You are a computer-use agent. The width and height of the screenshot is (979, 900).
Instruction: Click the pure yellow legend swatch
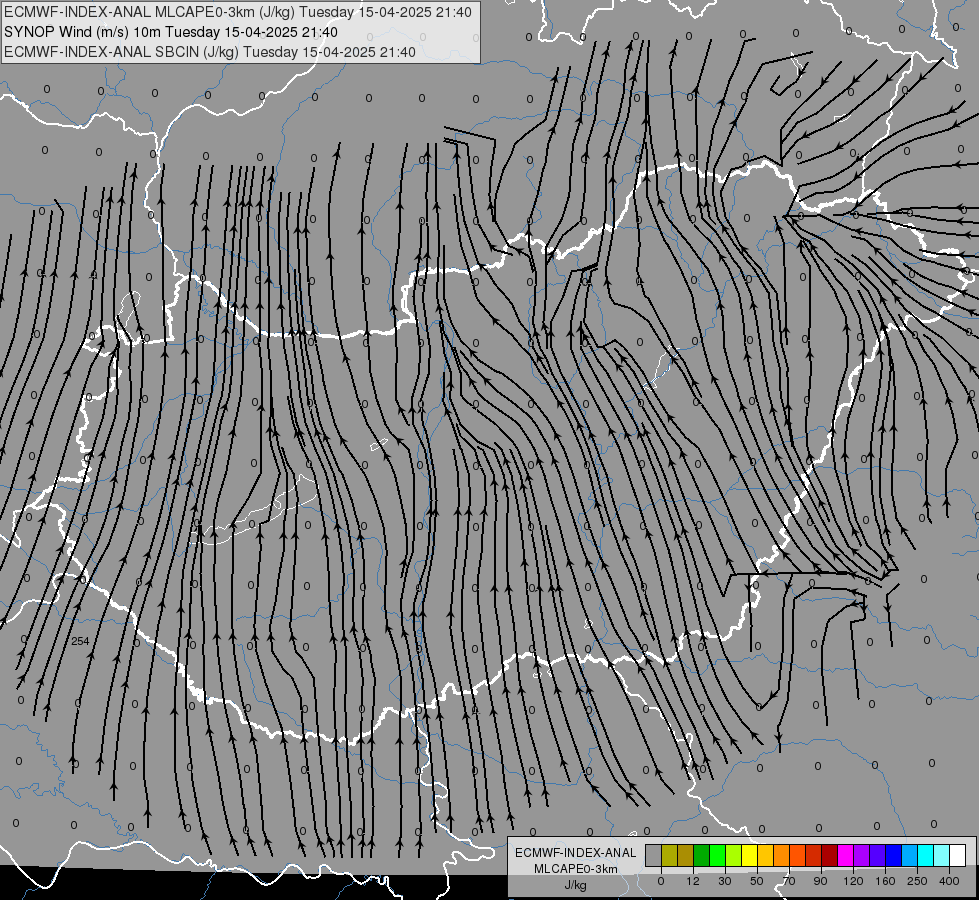tap(750, 855)
